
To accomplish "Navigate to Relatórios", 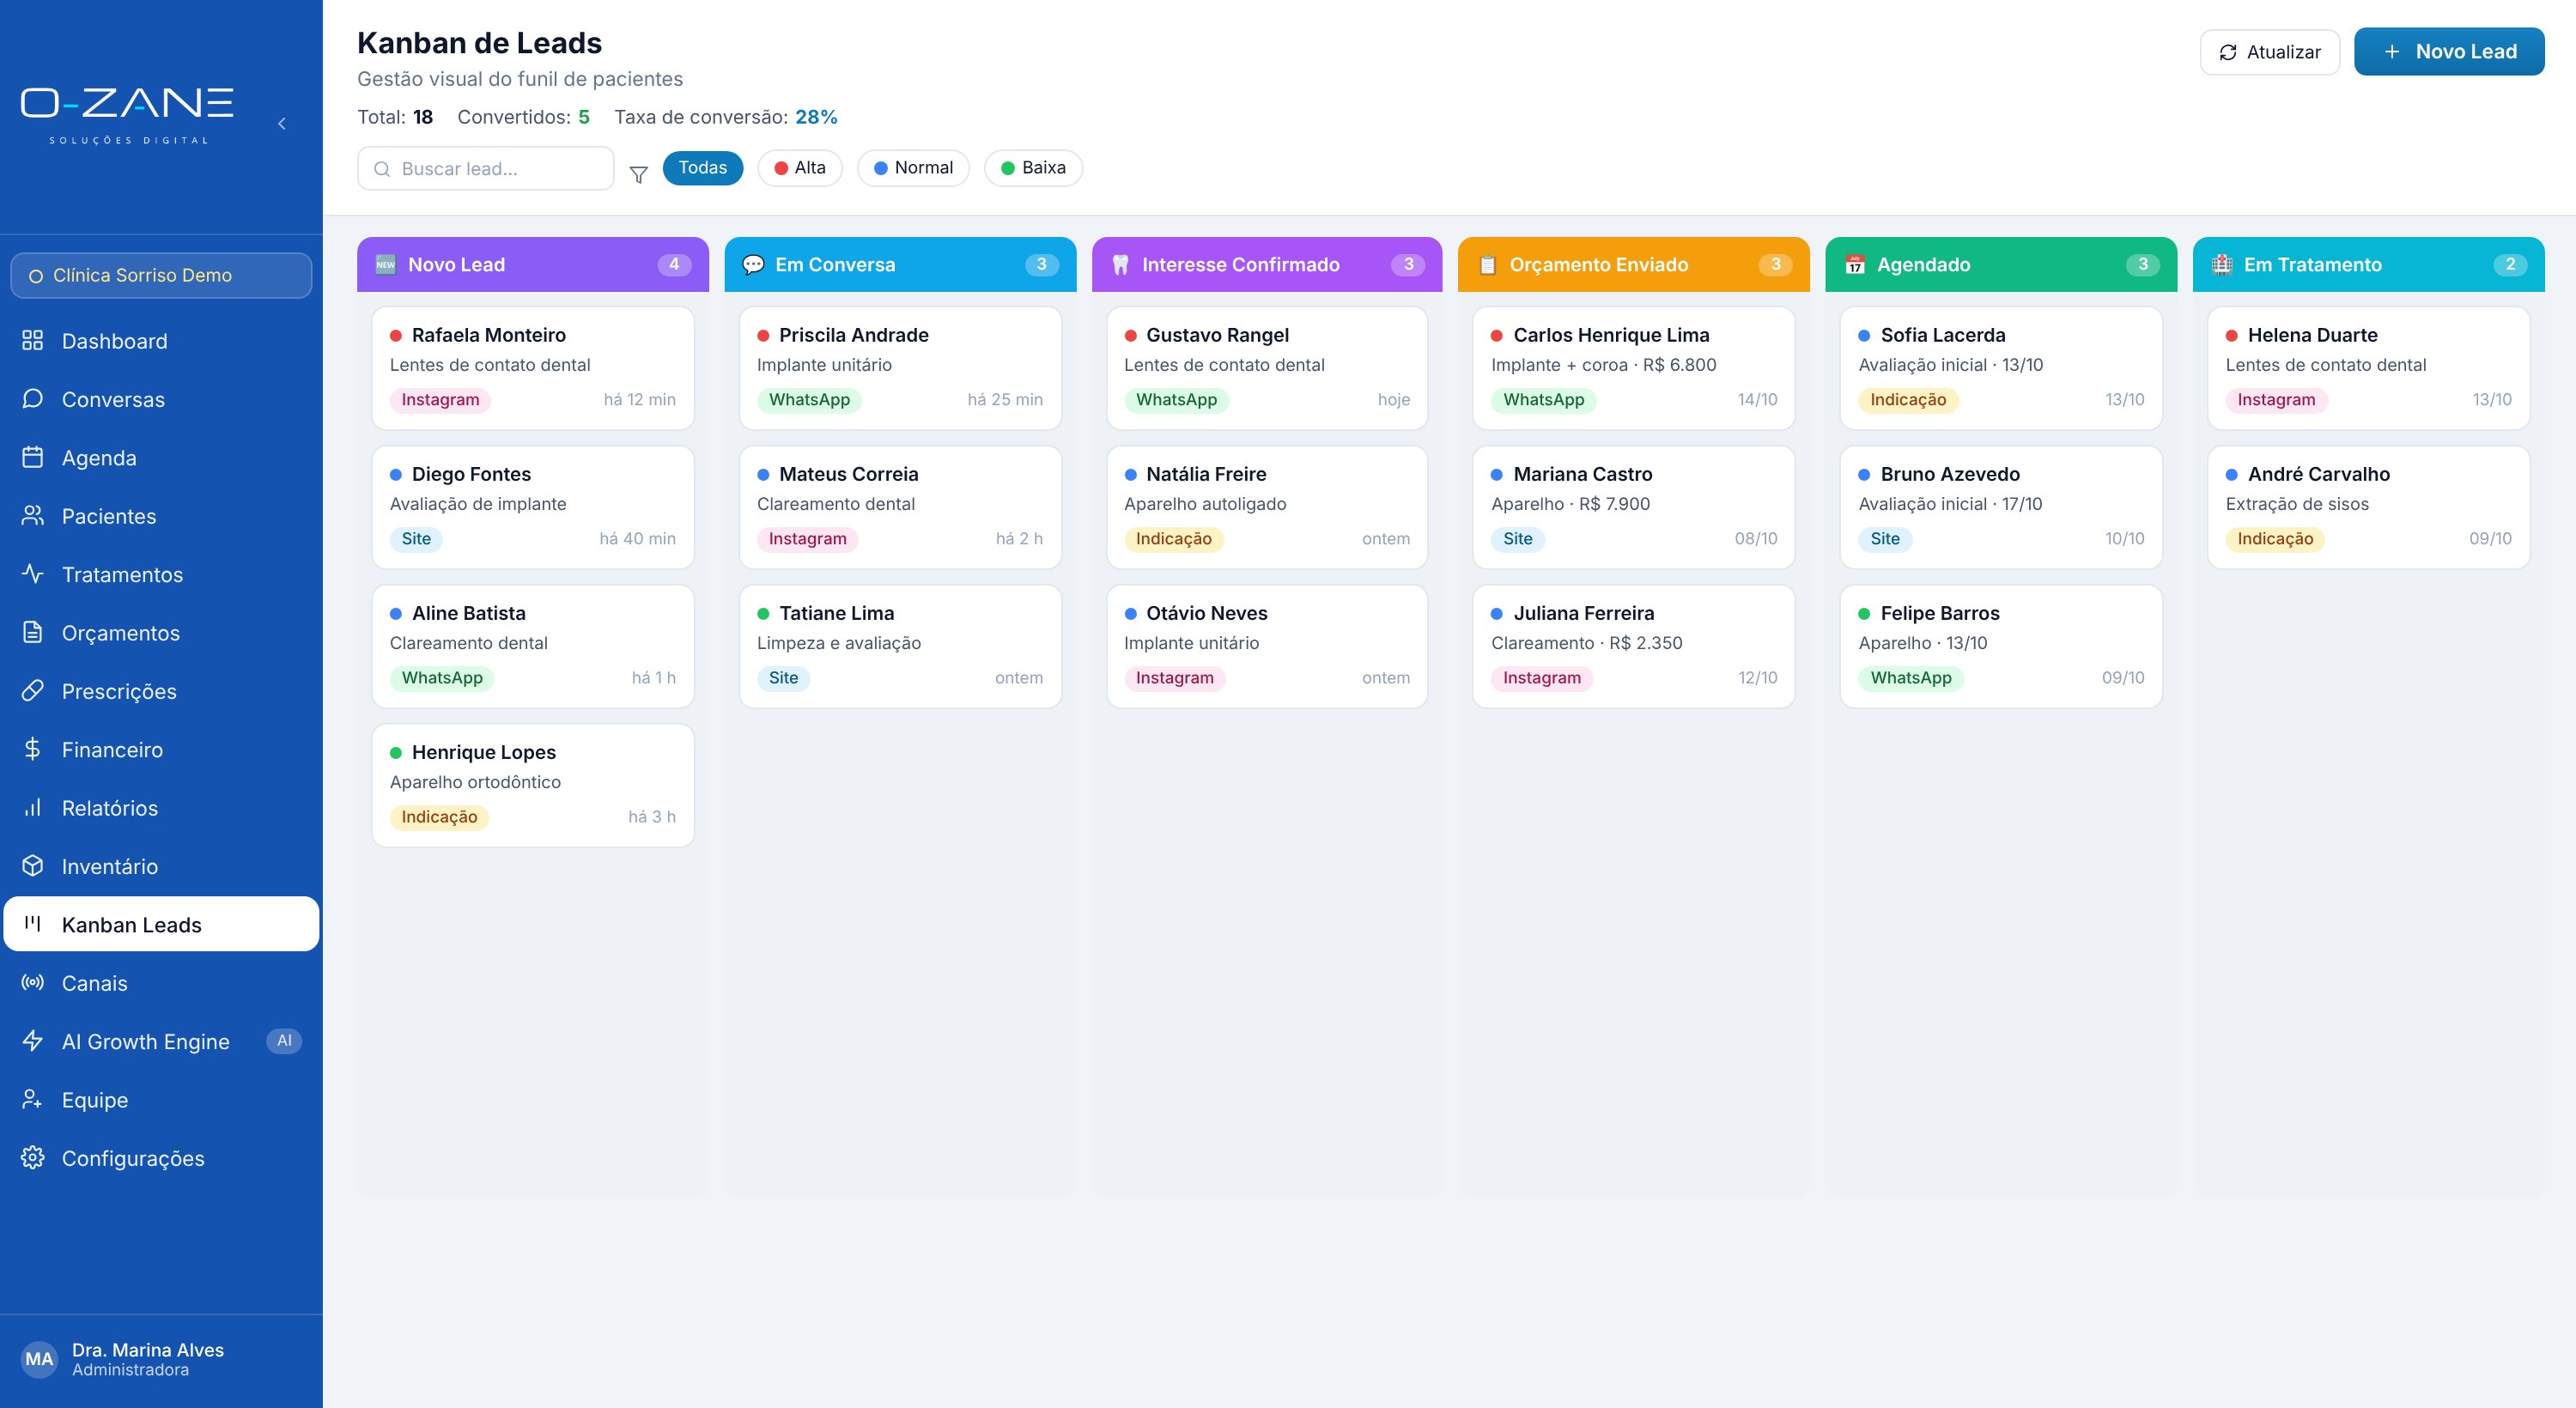I will 161,807.
